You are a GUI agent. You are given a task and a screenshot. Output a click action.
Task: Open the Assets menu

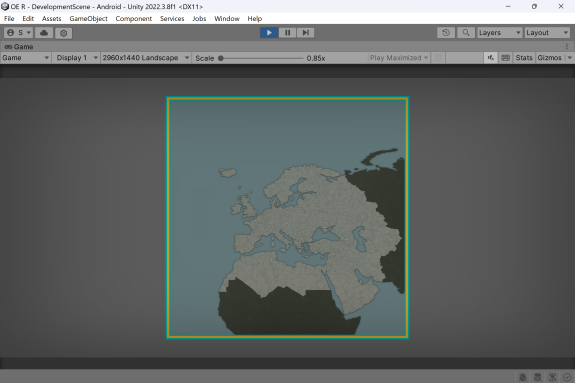(52, 19)
